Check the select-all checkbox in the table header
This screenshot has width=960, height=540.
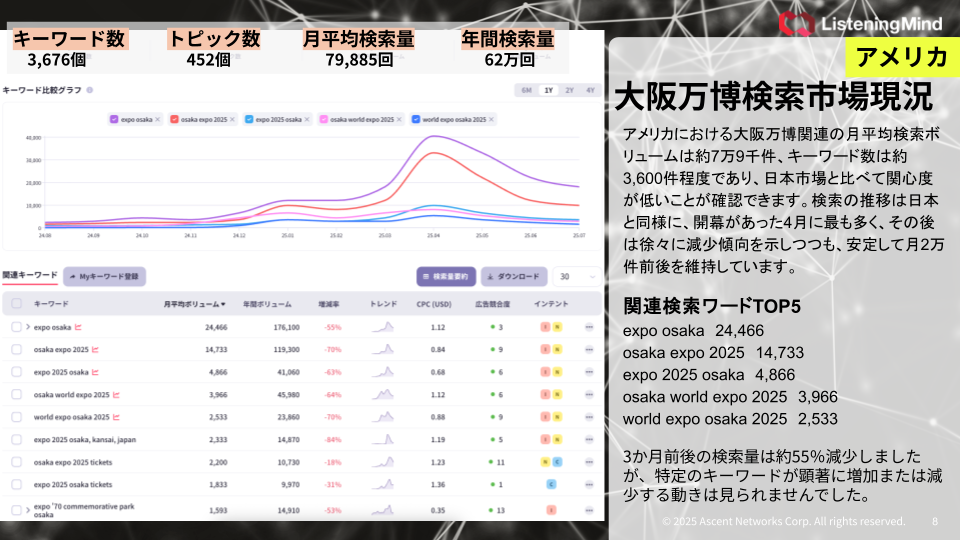(16, 303)
